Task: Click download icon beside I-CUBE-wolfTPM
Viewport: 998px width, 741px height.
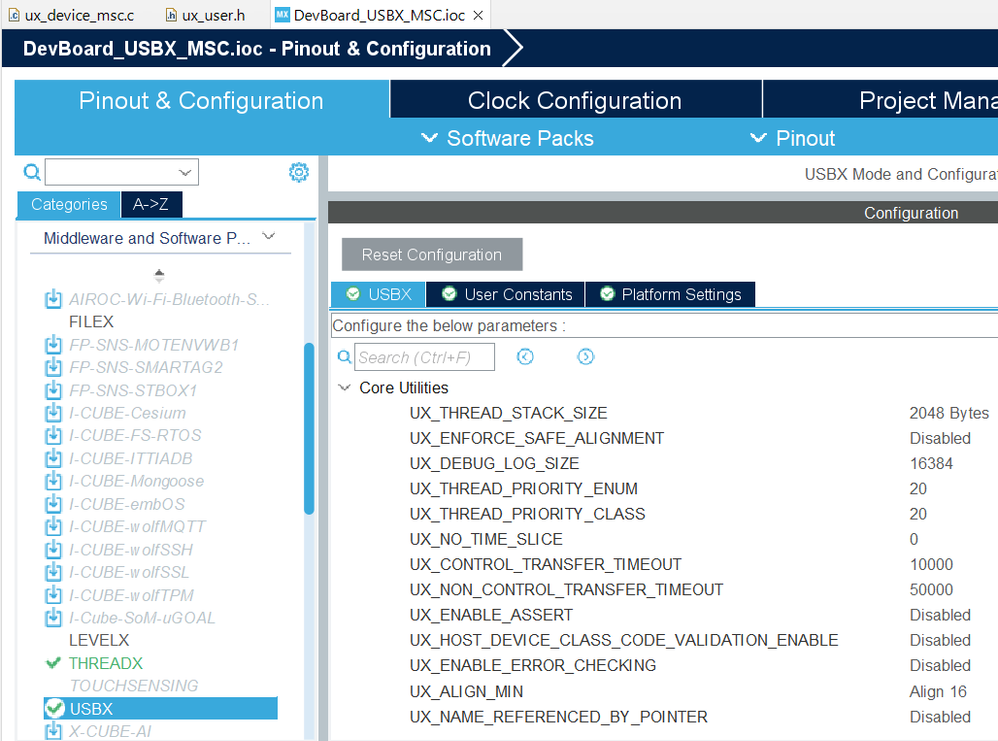Action: coord(53,595)
